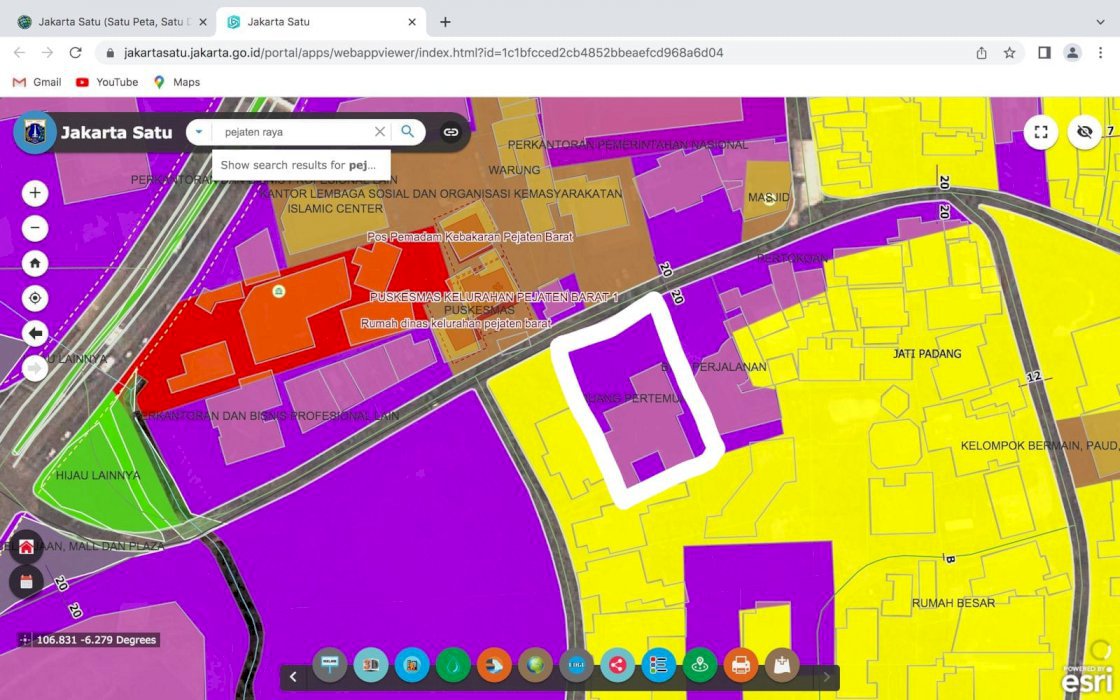Open the print widget

click(x=741, y=665)
